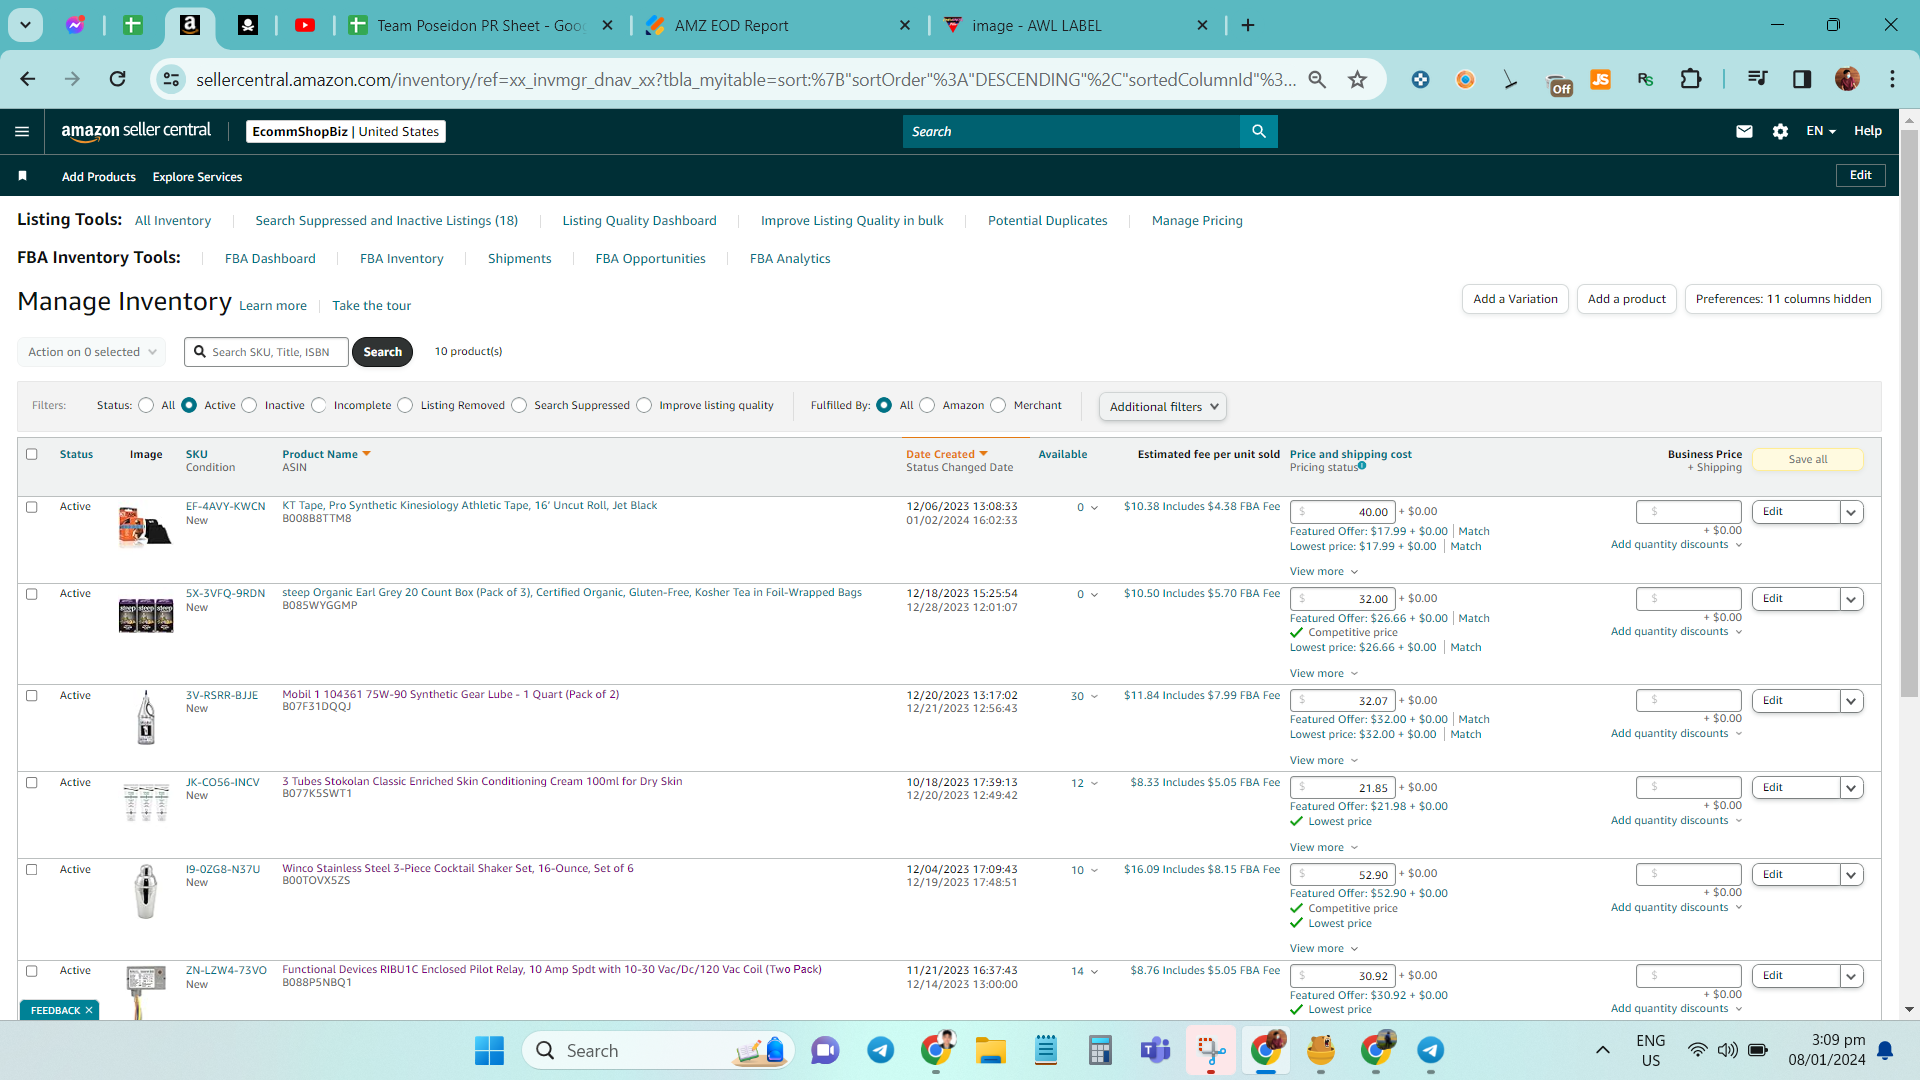Open Additional filters dropdown
This screenshot has height=1080, width=1920.
[x=1163, y=406]
